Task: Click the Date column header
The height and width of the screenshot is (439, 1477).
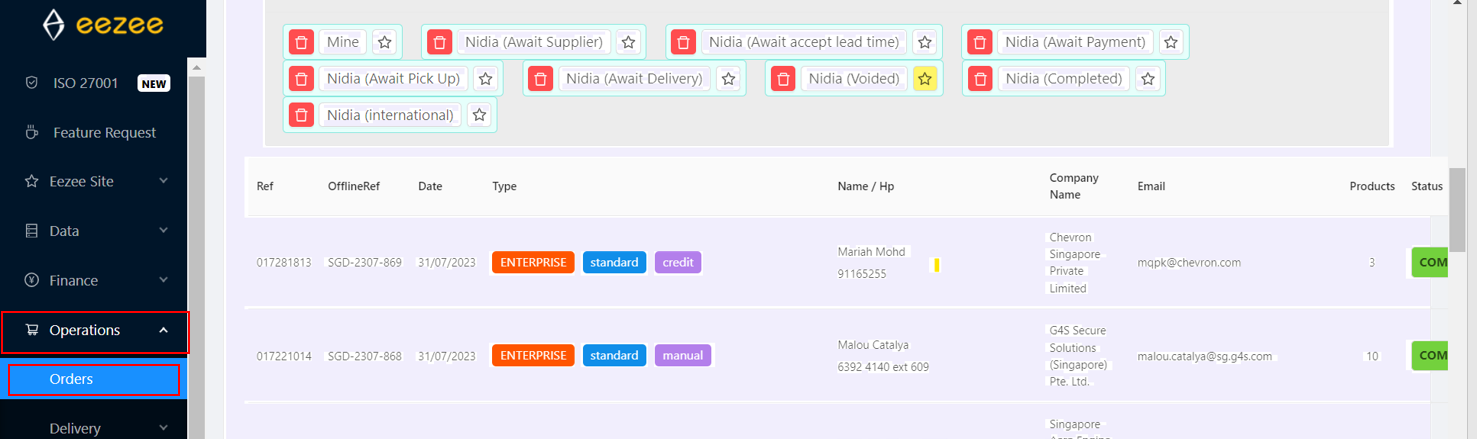Action: [430, 186]
